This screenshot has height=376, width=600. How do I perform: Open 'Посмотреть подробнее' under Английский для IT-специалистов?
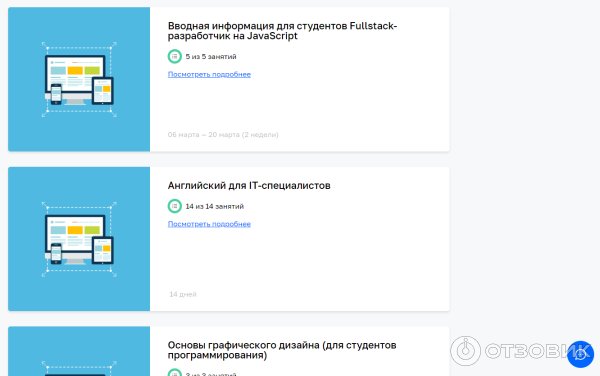coord(209,224)
